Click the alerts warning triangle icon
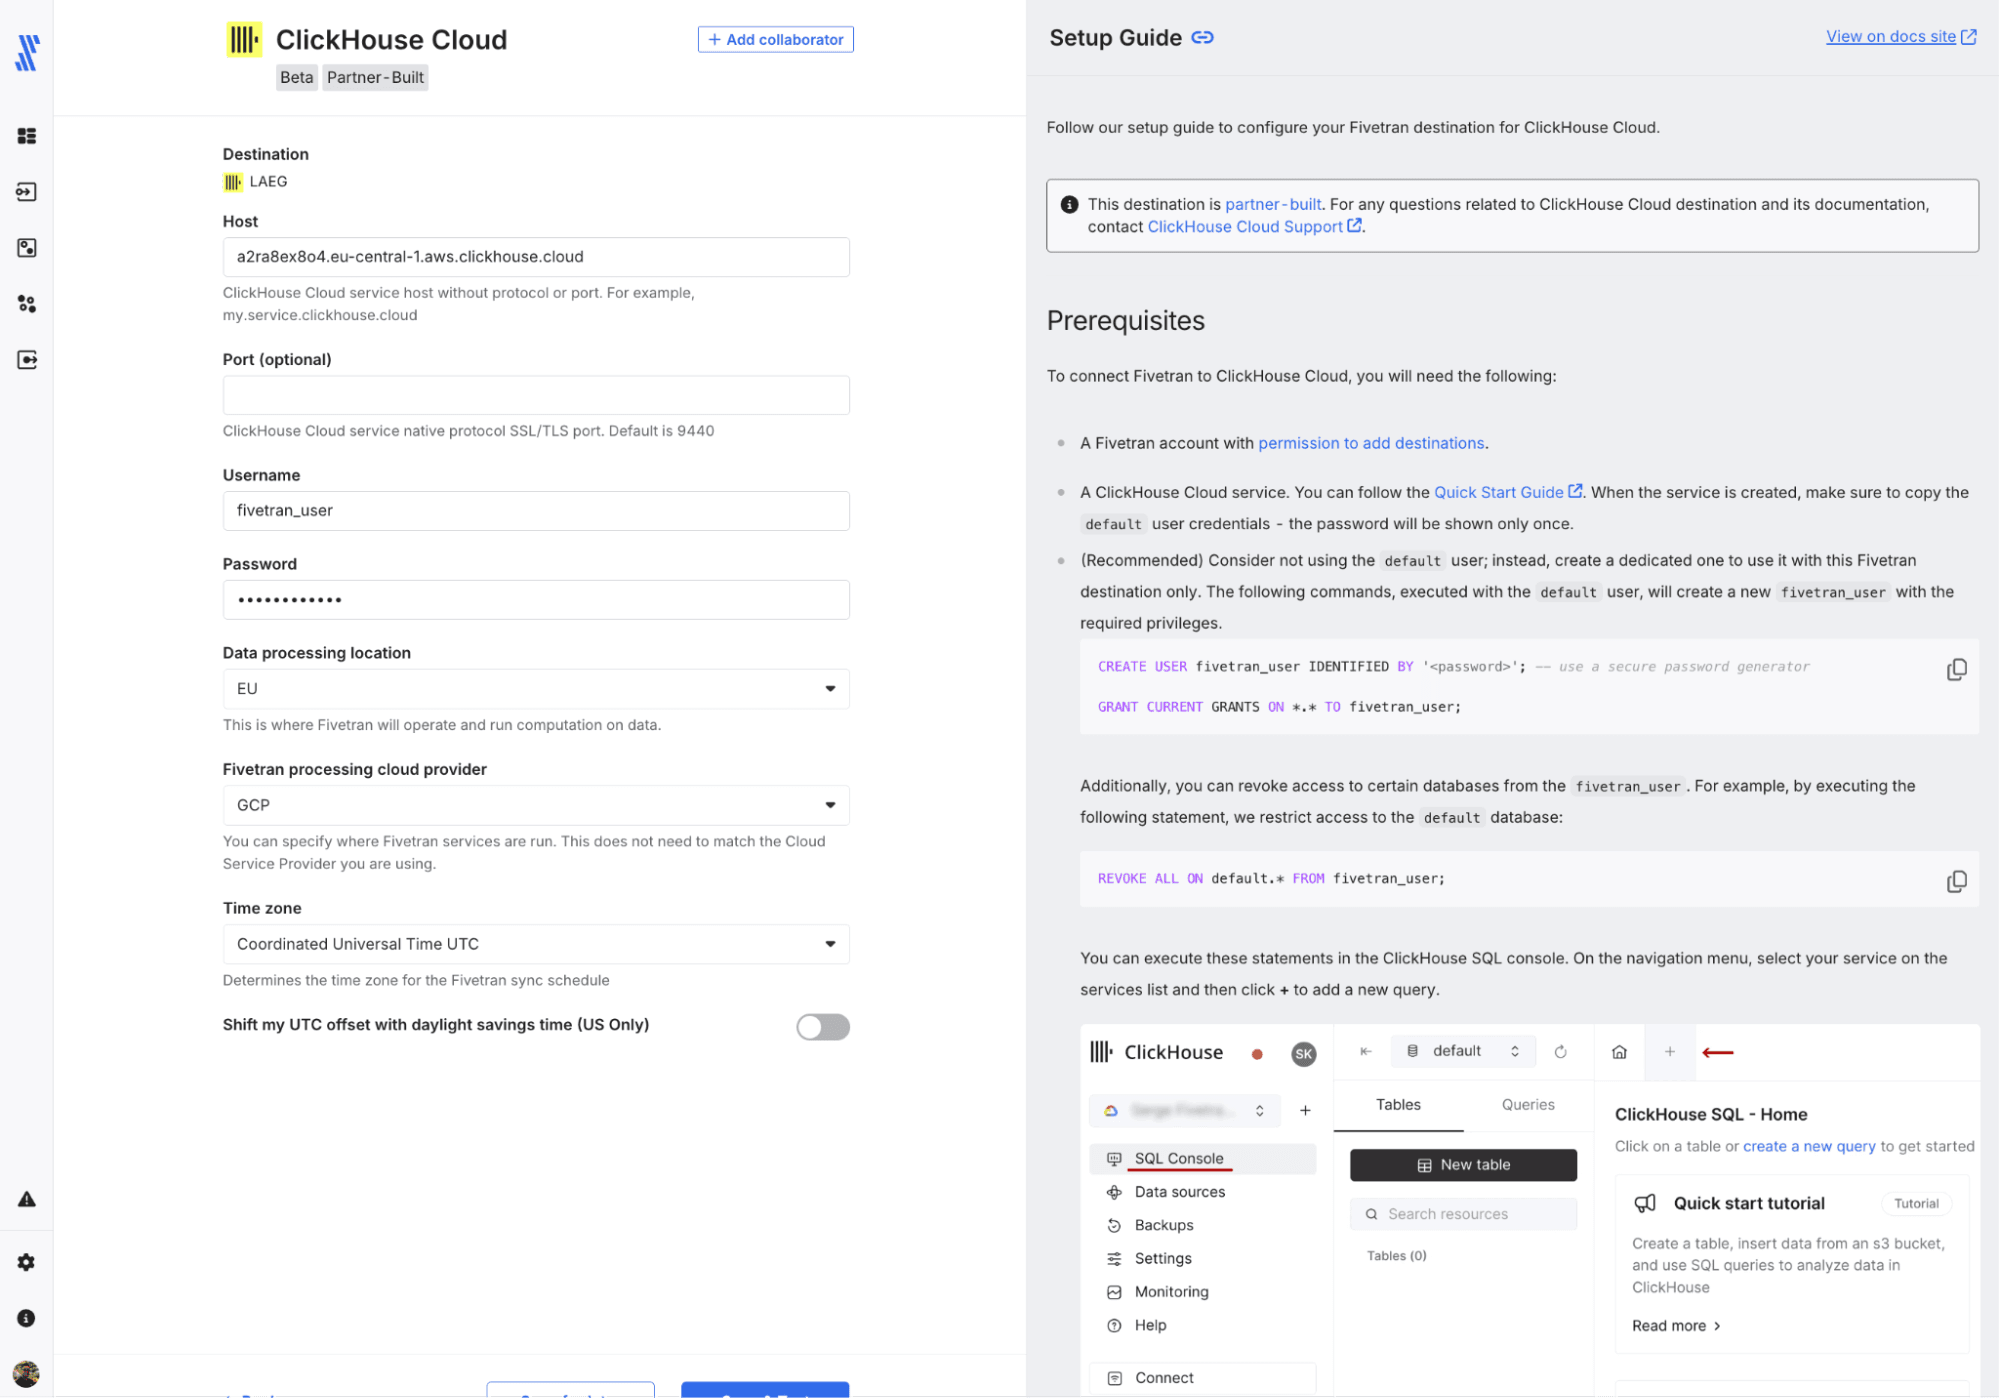The image size is (1999, 1398). (x=27, y=1199)
